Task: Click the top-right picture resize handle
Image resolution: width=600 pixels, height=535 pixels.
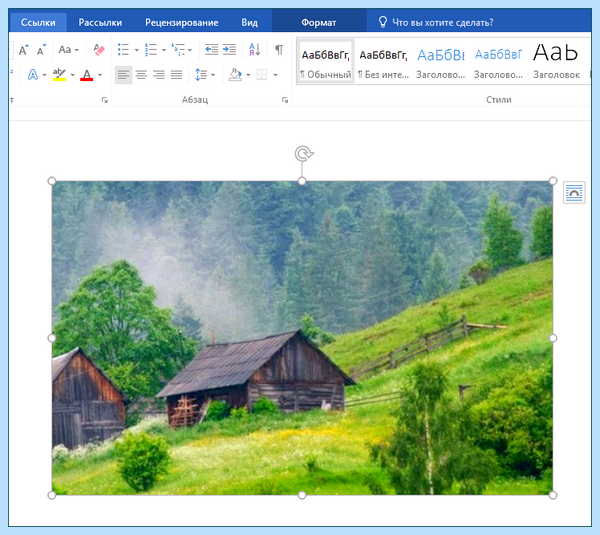Action: click(553, 181)
